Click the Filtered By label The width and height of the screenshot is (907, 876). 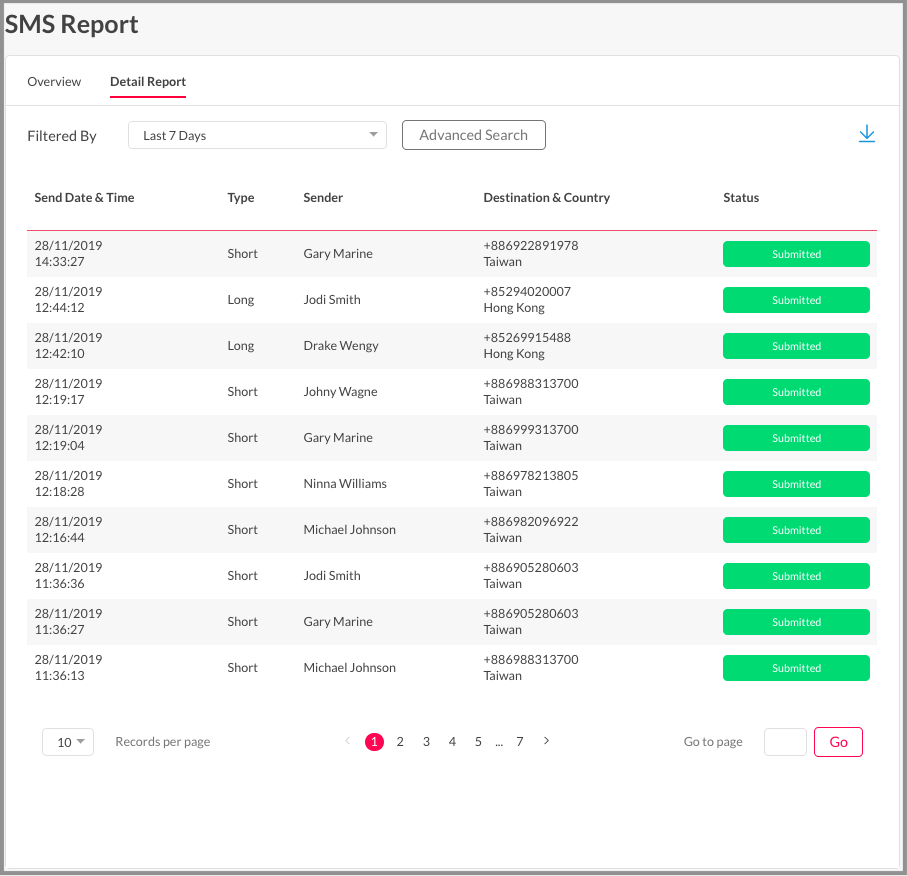pyautogui.click(x=62, y=136)
